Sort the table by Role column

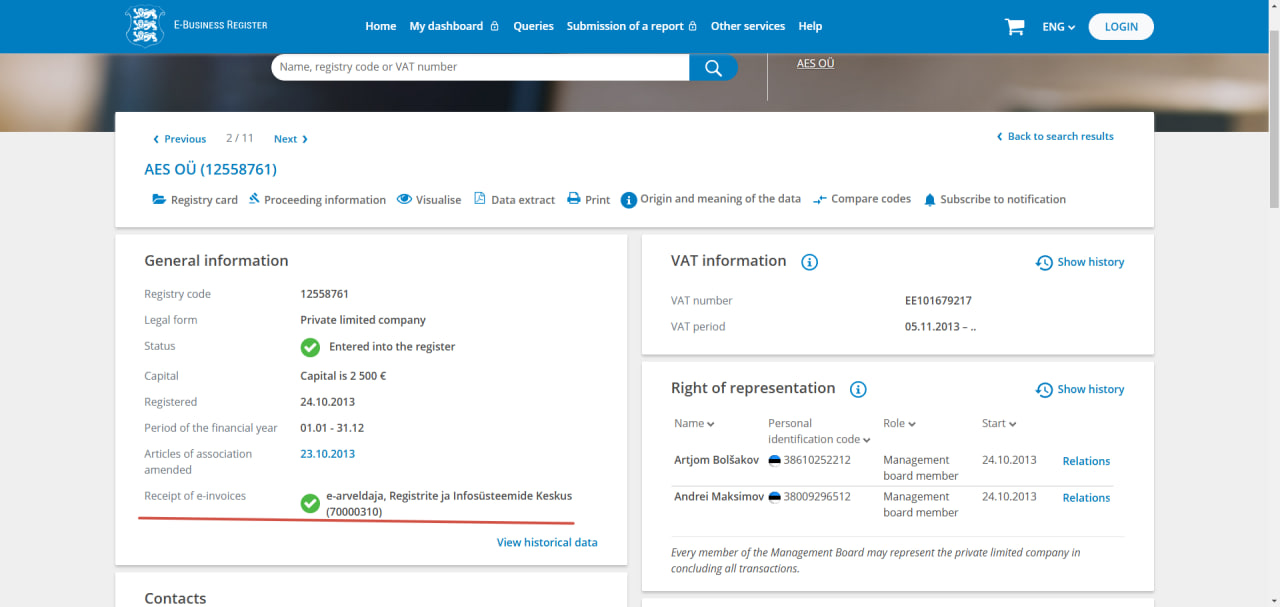coord(899,423)
